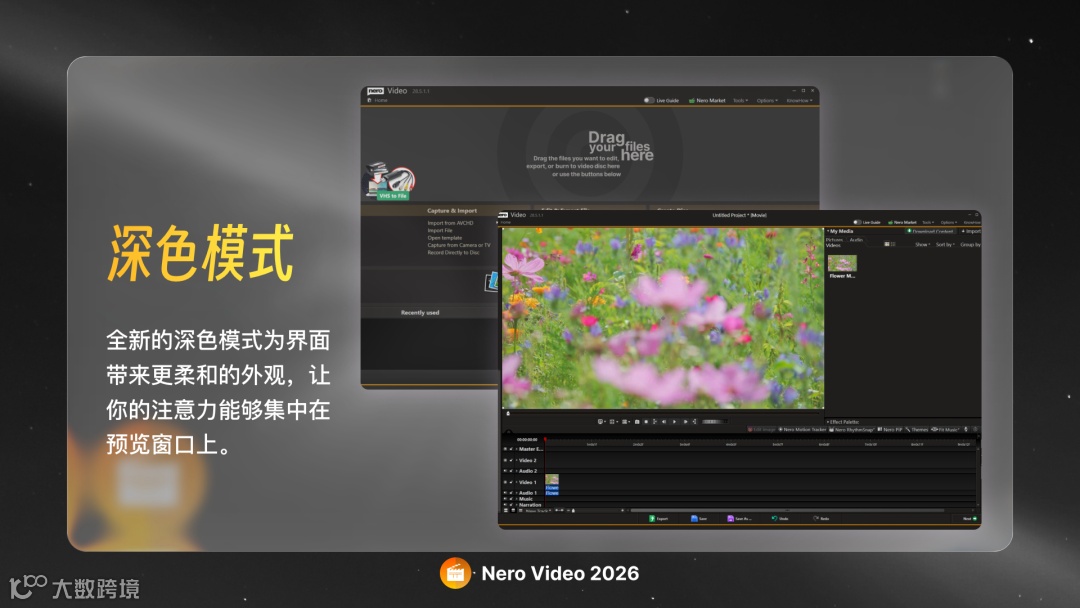Open Themes tool in effect toolbar
The image size is (1080, 608).
[917, 430]
